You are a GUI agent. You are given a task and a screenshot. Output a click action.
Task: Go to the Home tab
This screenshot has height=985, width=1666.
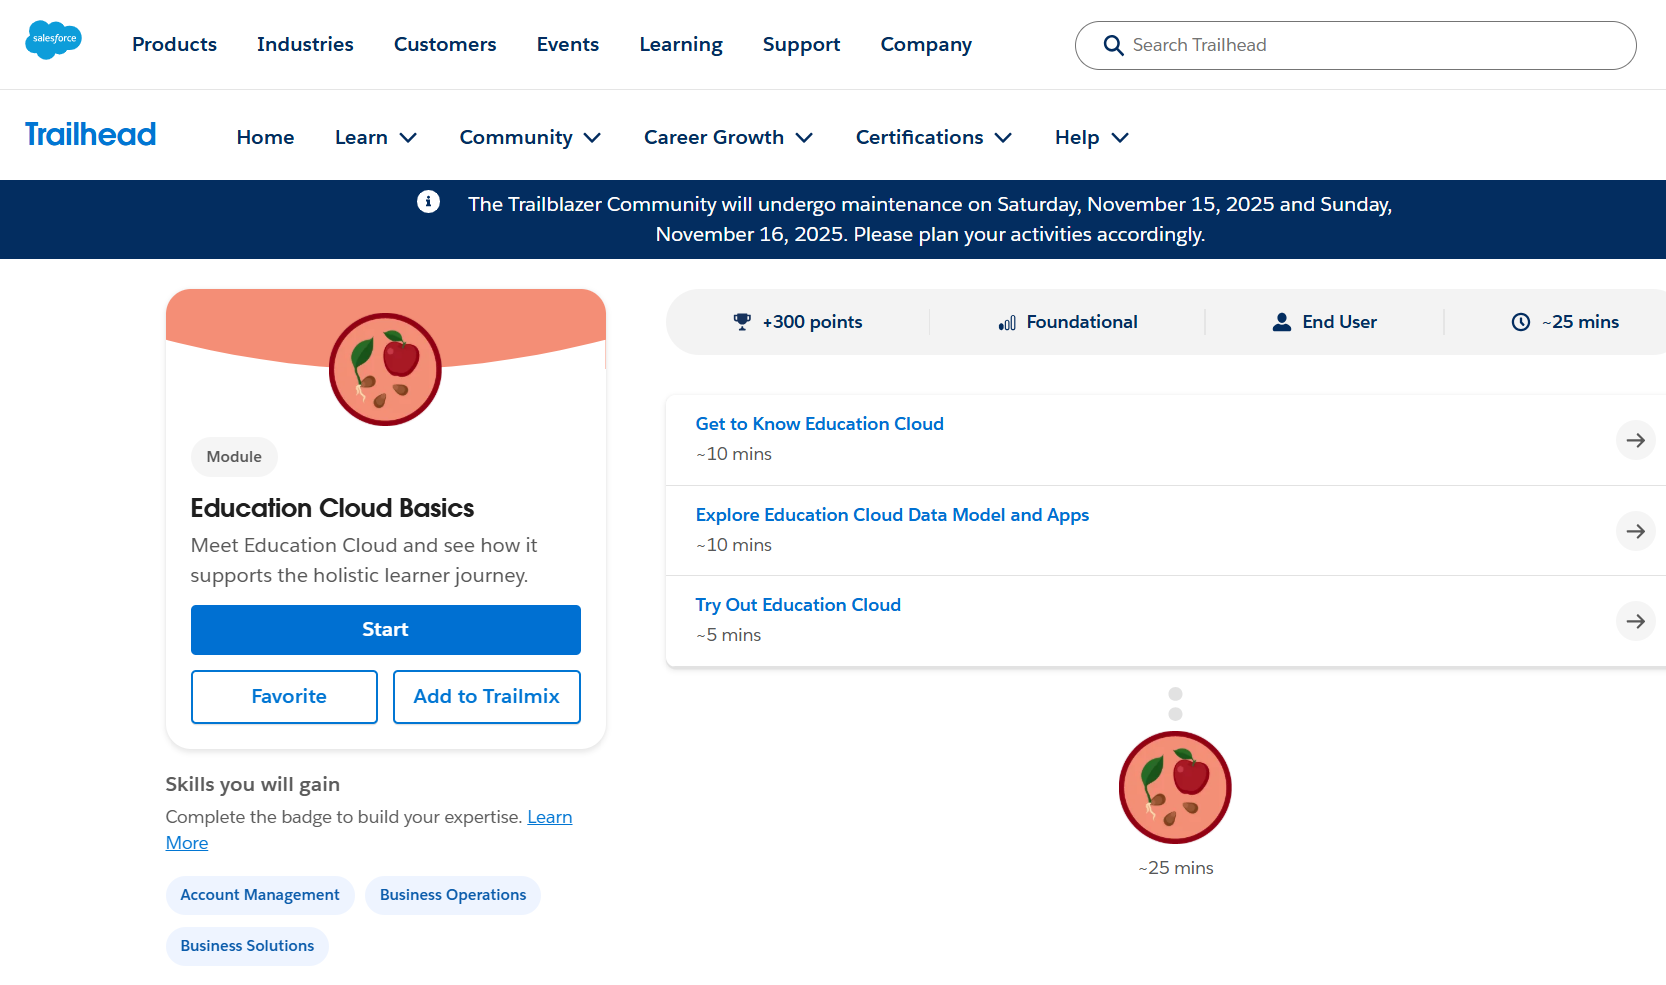(x=265, y=137)
